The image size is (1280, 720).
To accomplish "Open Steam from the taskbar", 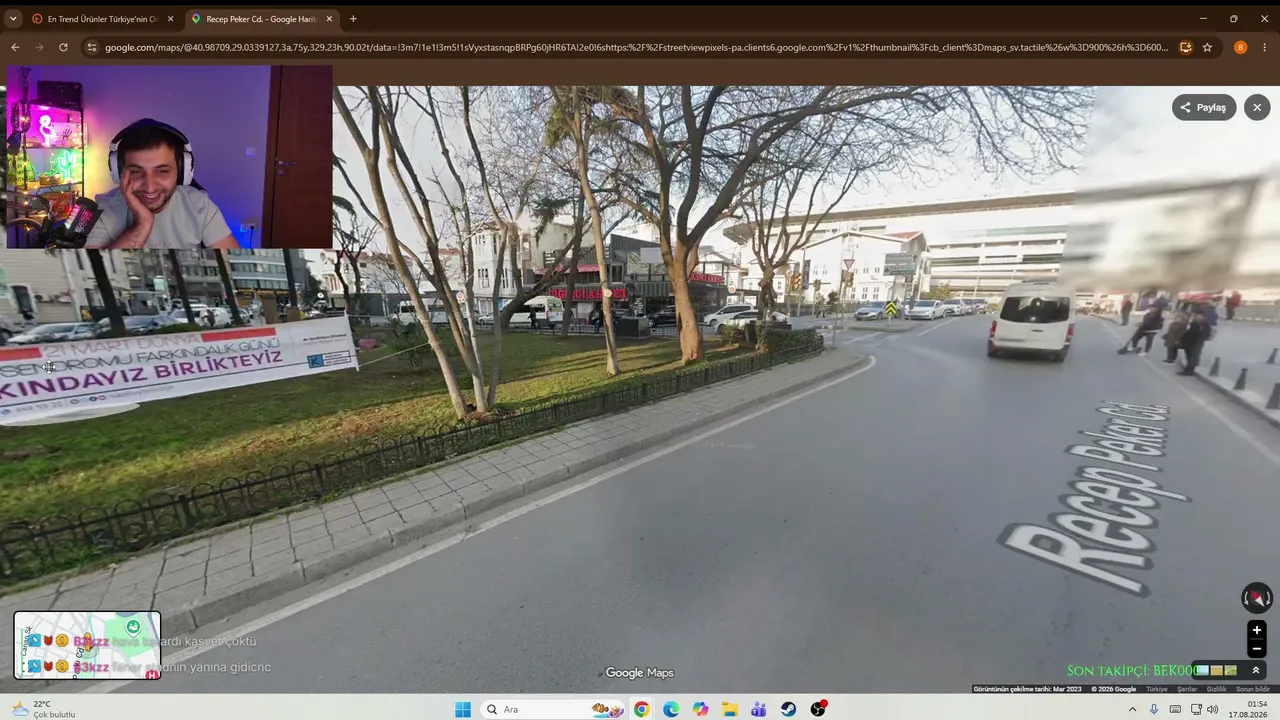I will pos(789,709).
